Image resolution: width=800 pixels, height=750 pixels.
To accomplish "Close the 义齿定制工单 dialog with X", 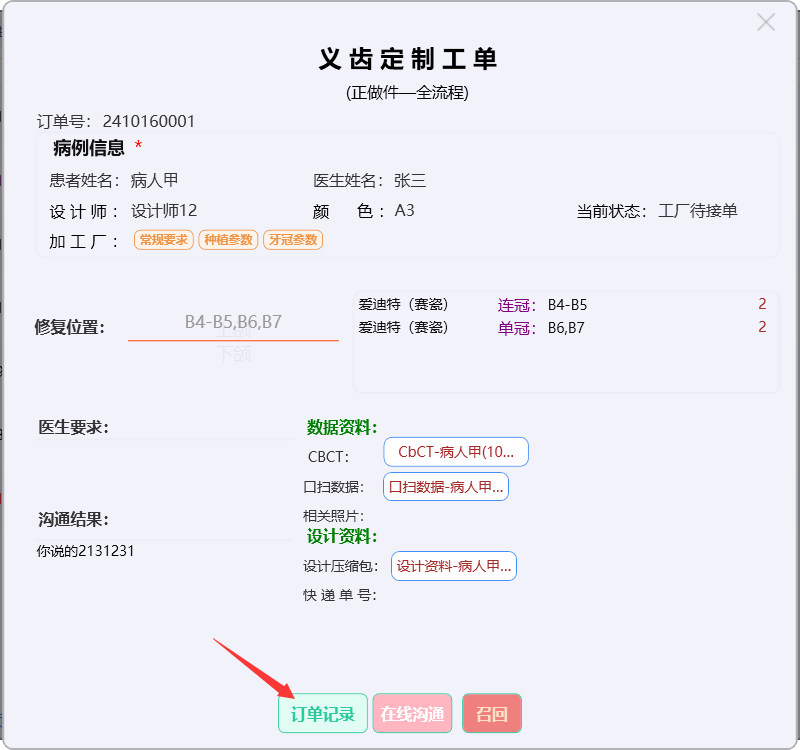I will click(765, 22).
